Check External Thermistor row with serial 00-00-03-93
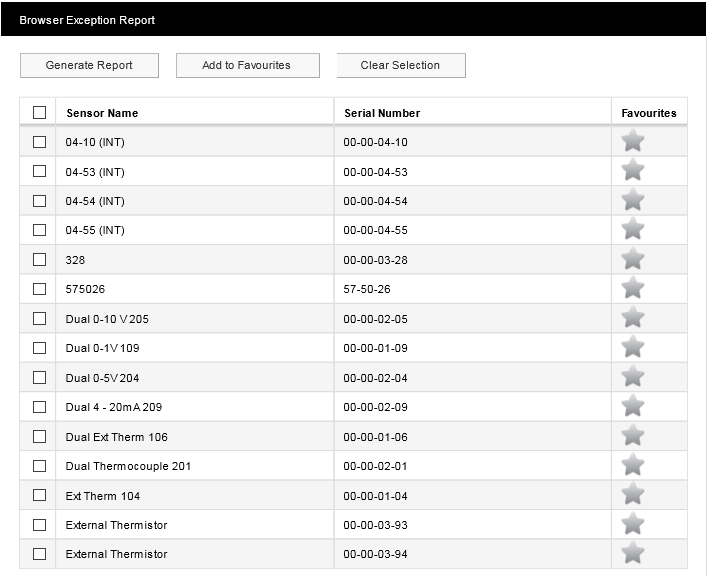 coord(39,524)
